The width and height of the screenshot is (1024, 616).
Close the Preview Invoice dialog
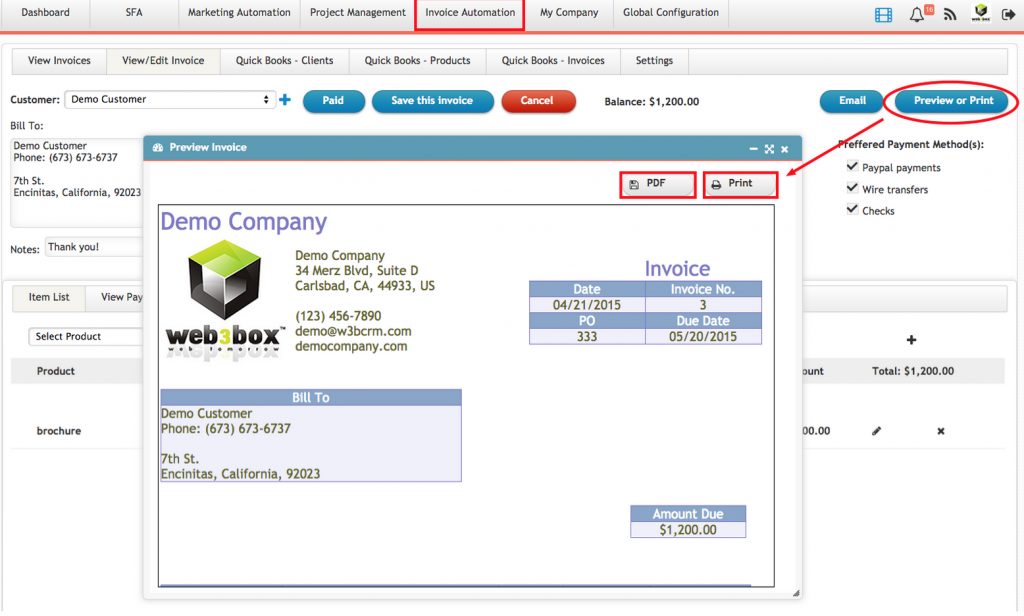[x=784, y=149]
